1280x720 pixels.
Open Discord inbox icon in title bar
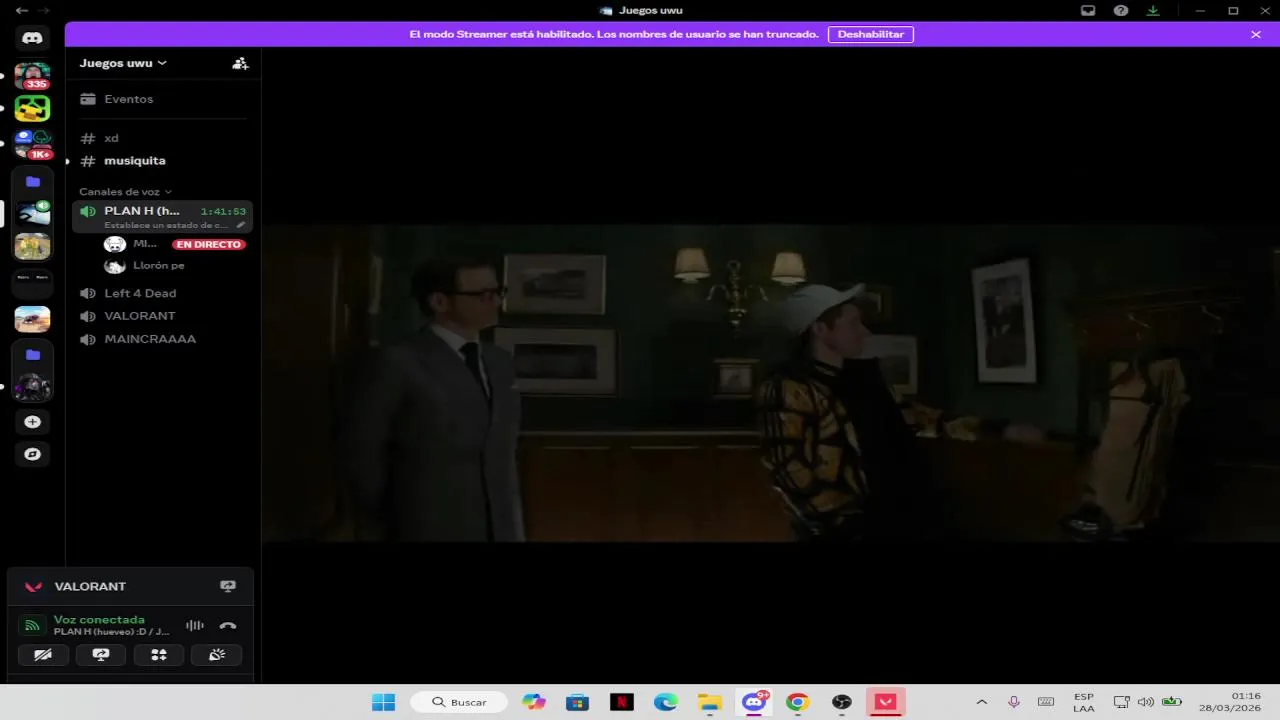[x=1088, y=10]
